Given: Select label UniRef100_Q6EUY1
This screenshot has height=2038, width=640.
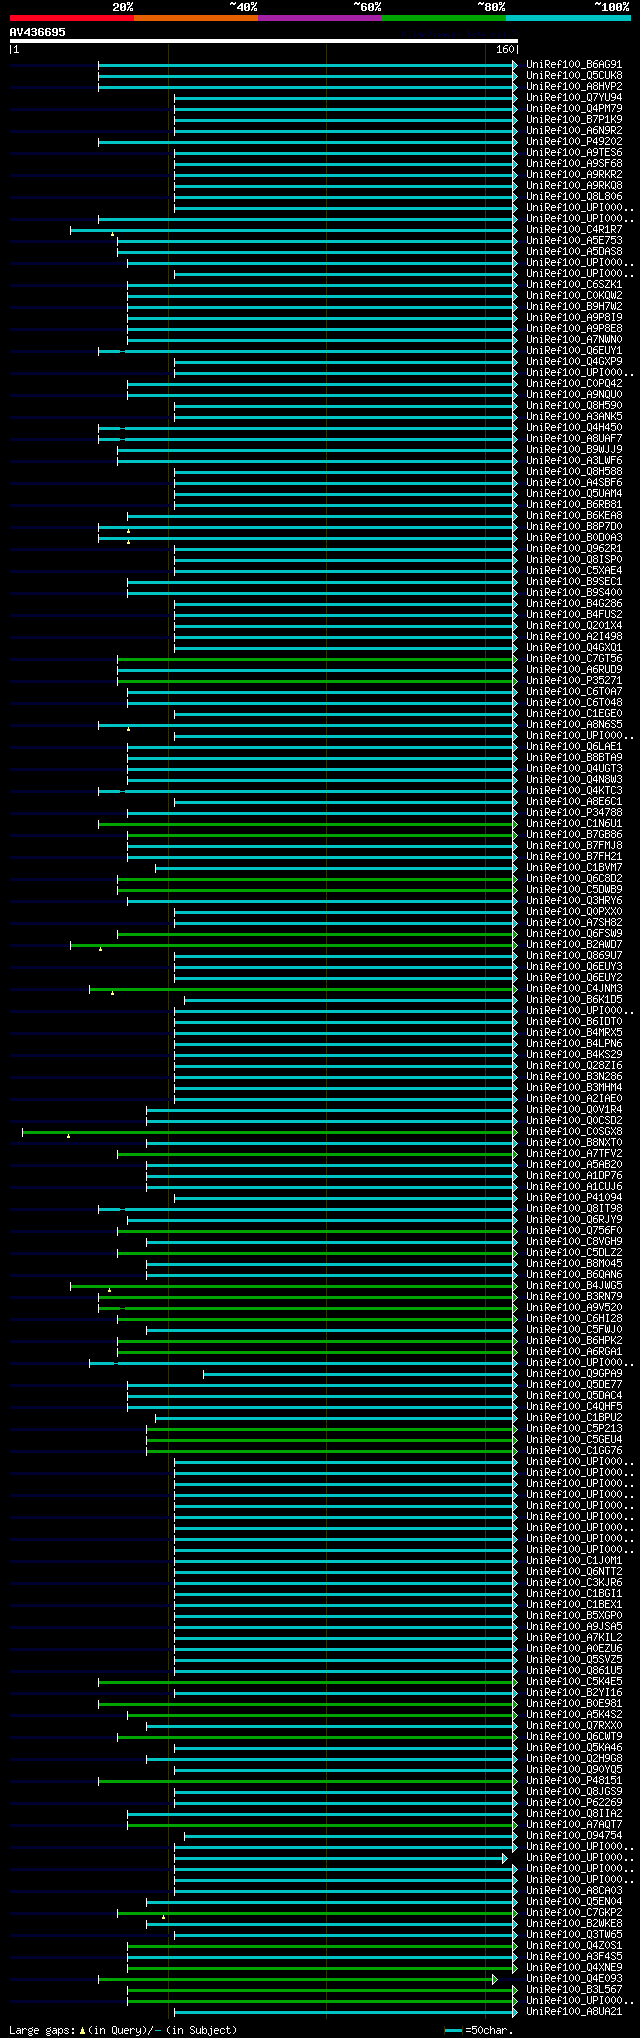Looking at the screenshot, I should click(574, 351).
